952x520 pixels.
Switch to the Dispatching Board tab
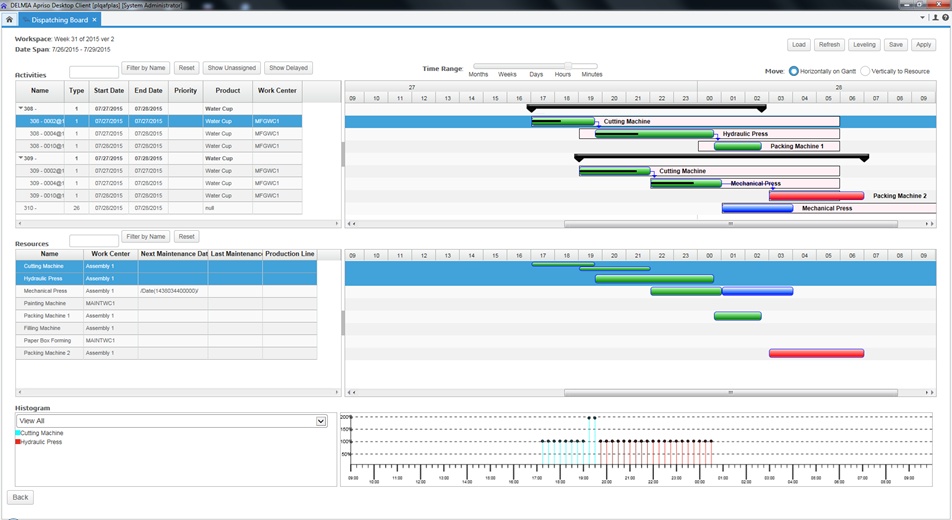60,20
